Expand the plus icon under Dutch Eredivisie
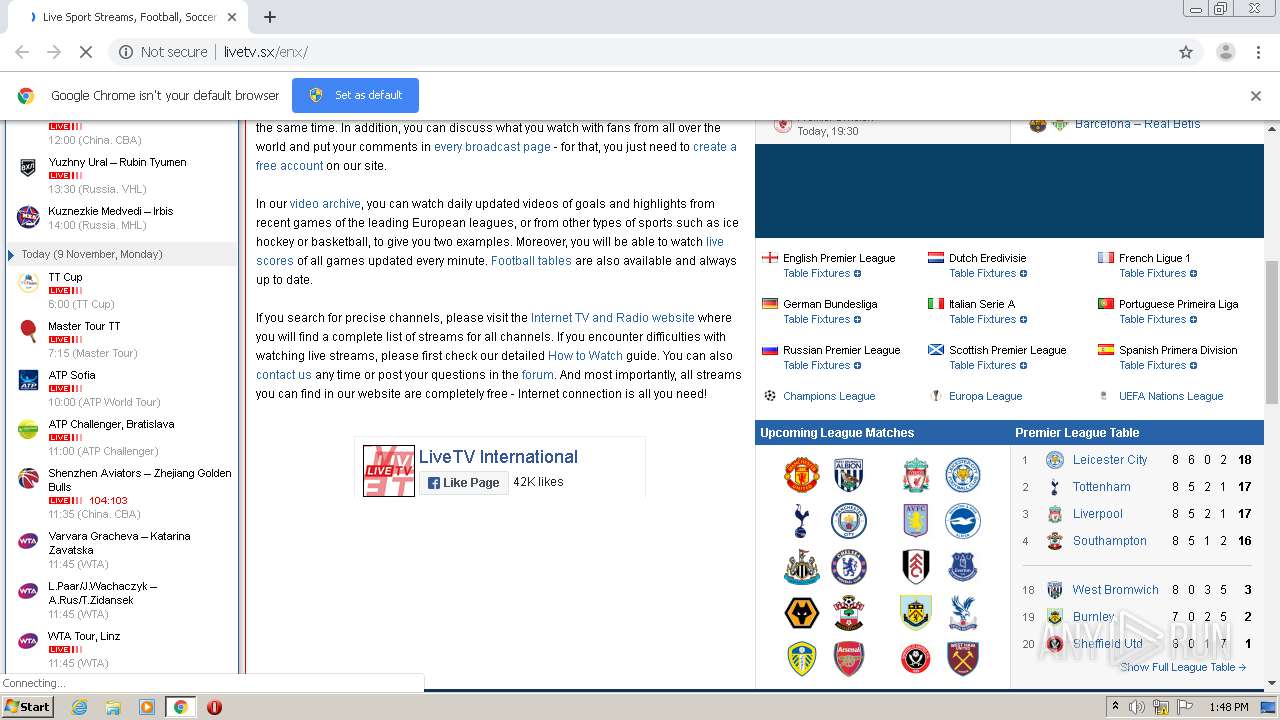 click(1023, 274)
